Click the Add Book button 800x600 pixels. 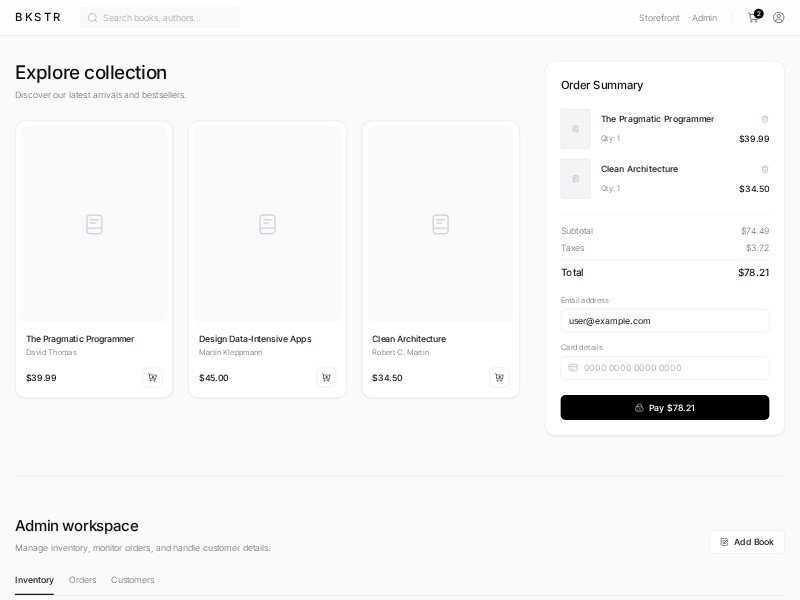747,542
